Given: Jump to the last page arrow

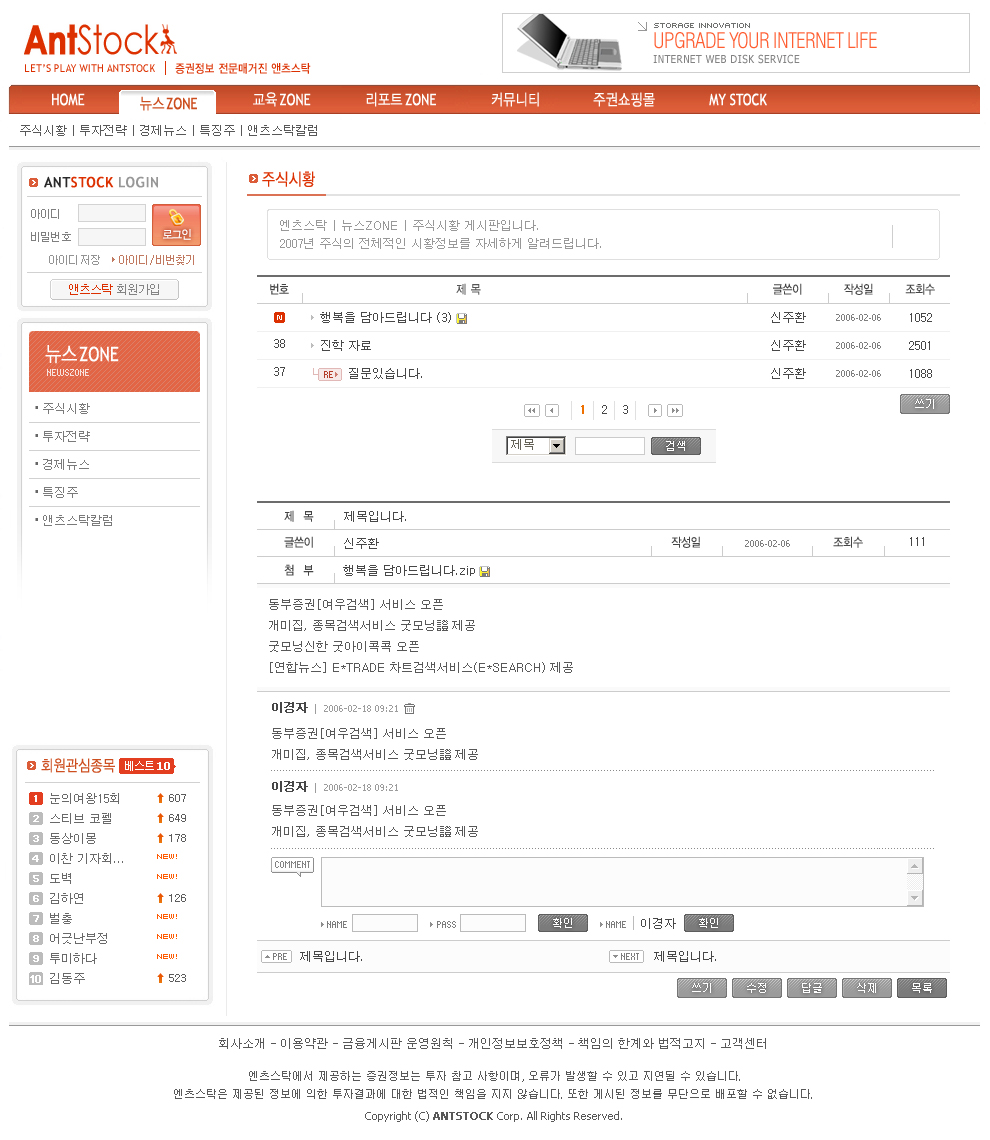Looking at the screenshot, I should coord(675,410).
